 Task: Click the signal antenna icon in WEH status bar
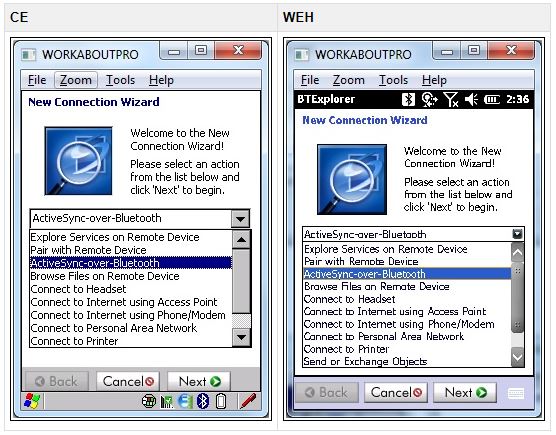pos(451,100)
